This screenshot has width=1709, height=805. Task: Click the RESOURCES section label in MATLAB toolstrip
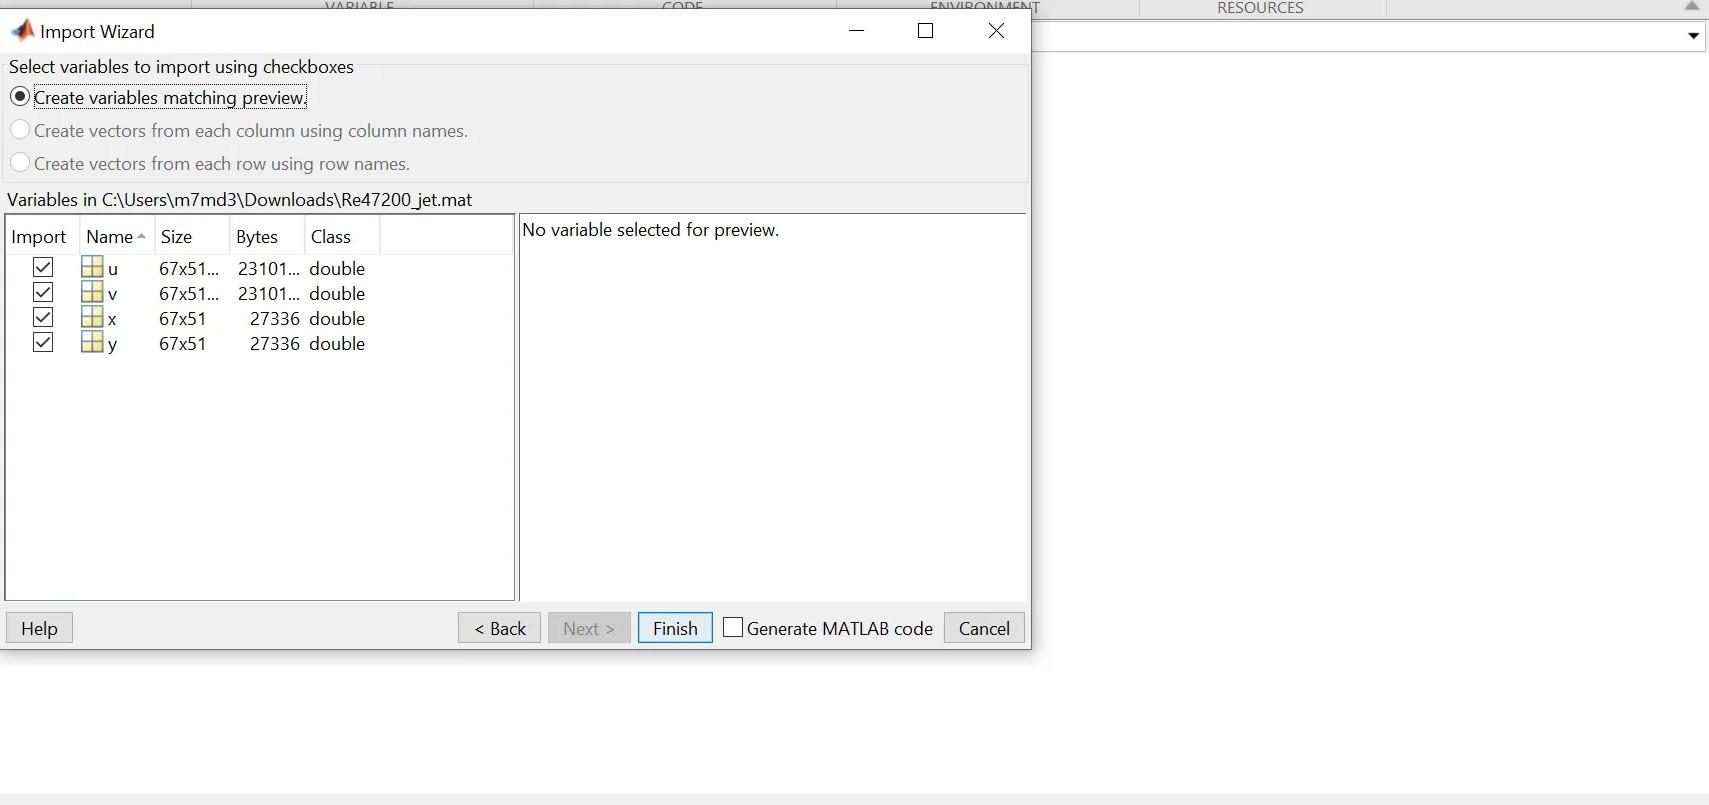pyautogui.click(x=1260, y=7)
